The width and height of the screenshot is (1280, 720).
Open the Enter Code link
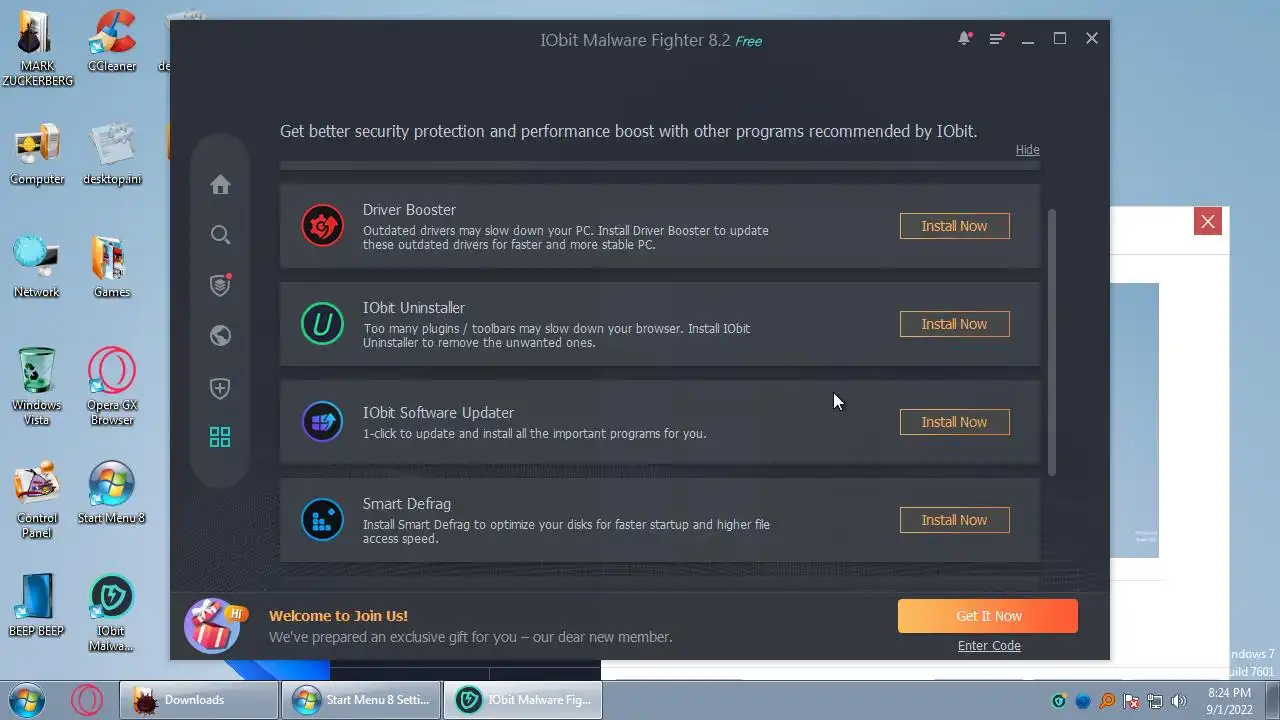point(989,646)
